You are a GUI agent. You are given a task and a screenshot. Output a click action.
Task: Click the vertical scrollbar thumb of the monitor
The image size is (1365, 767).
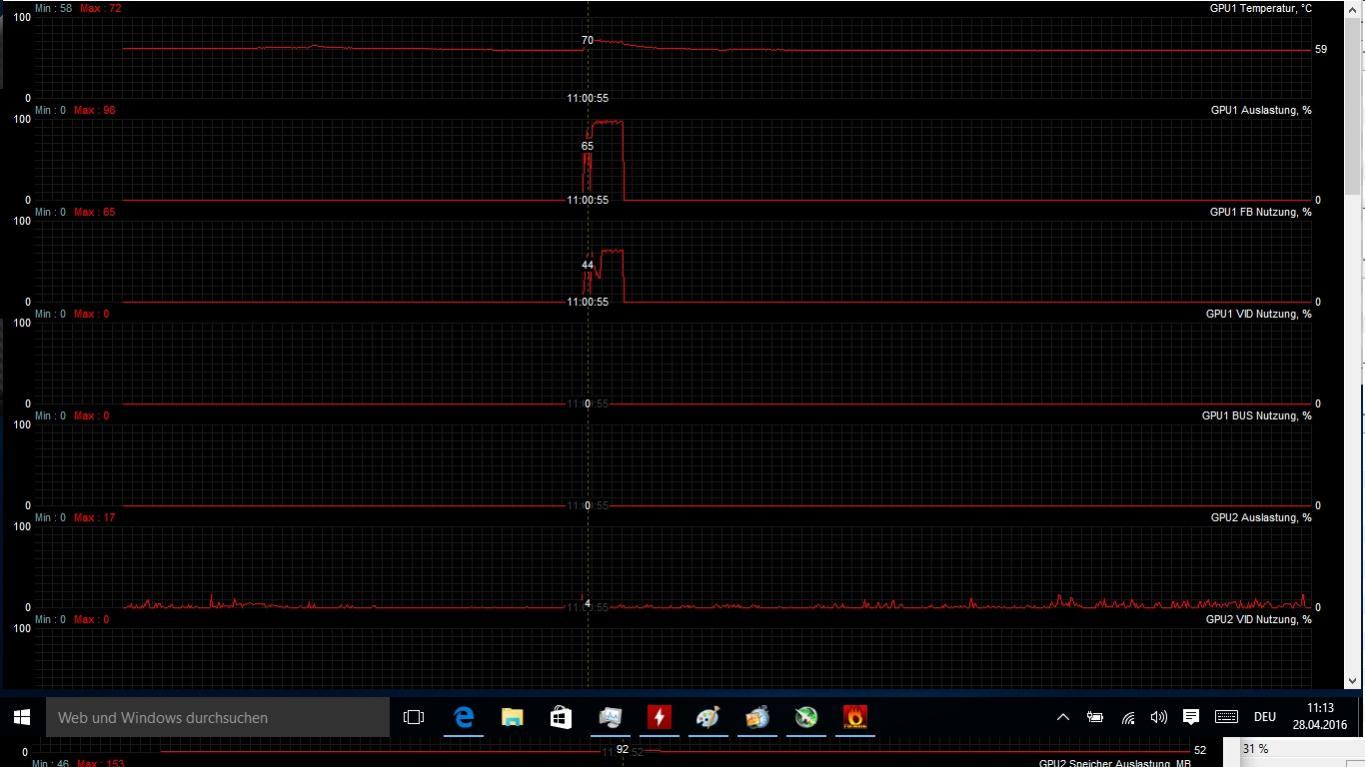[x=1353, y=105]
